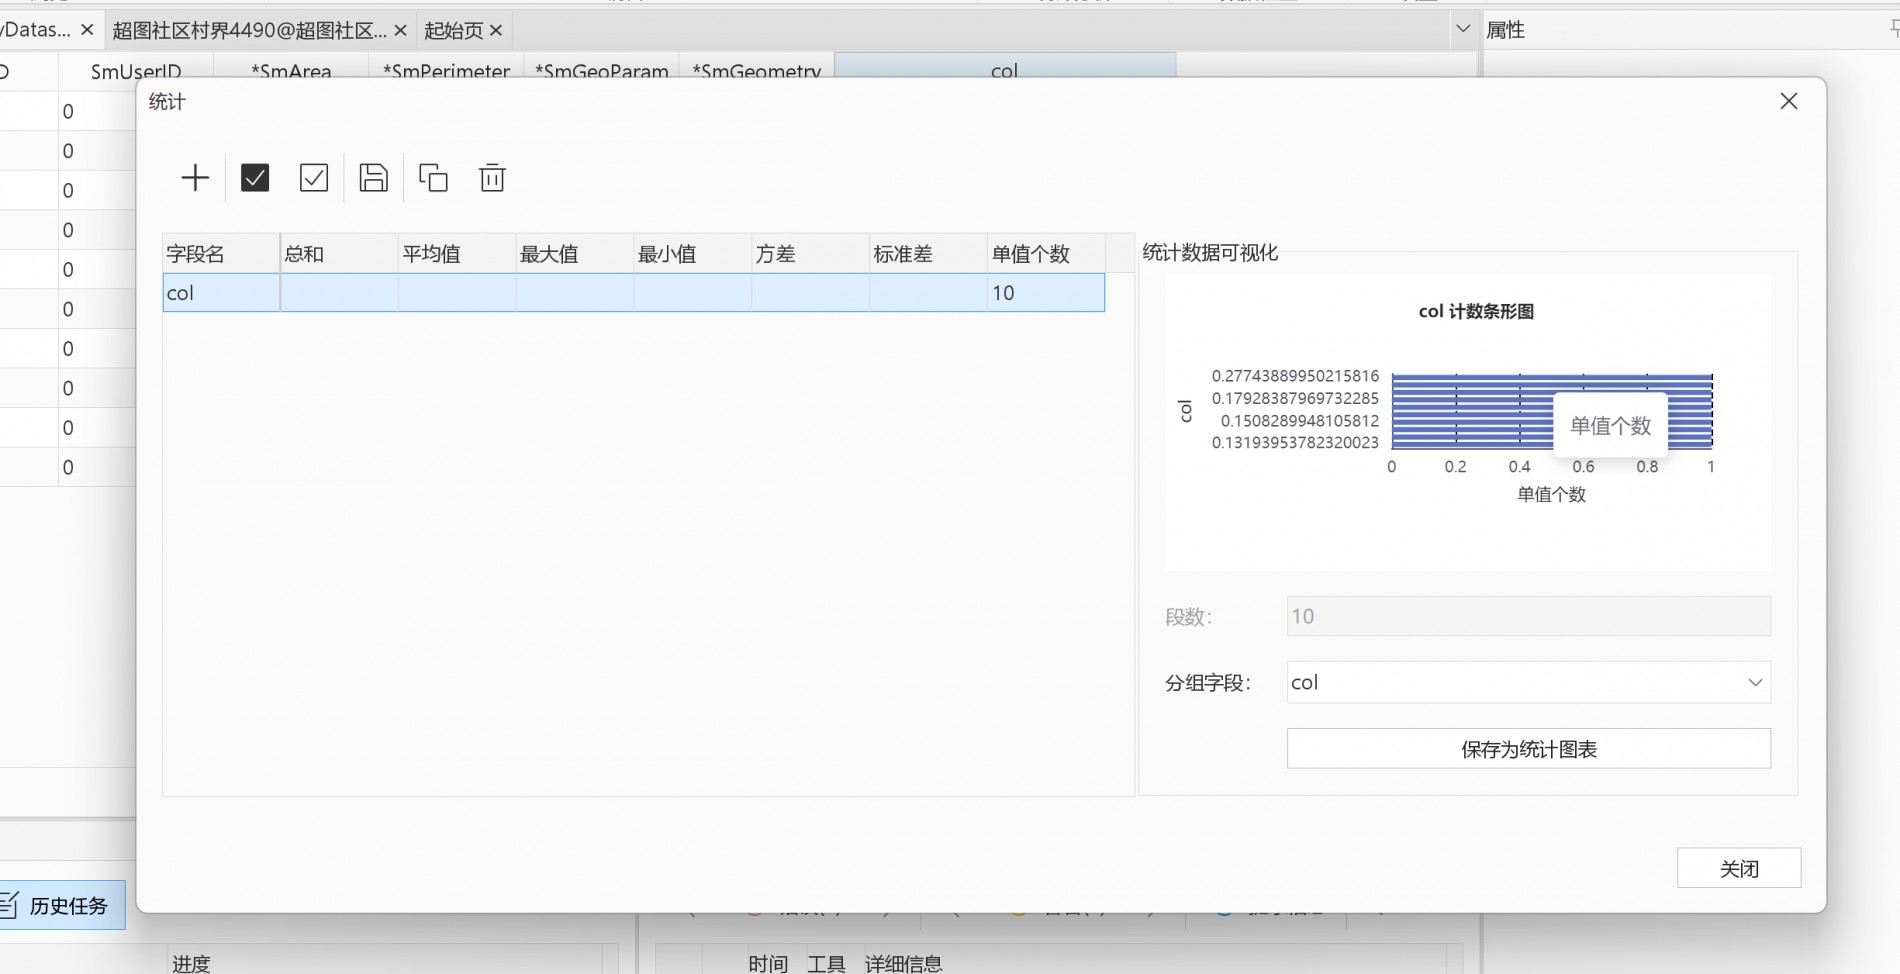1900x974 pixels.
Task: Click the select-all filled checkmark icon
Action: 255,178
